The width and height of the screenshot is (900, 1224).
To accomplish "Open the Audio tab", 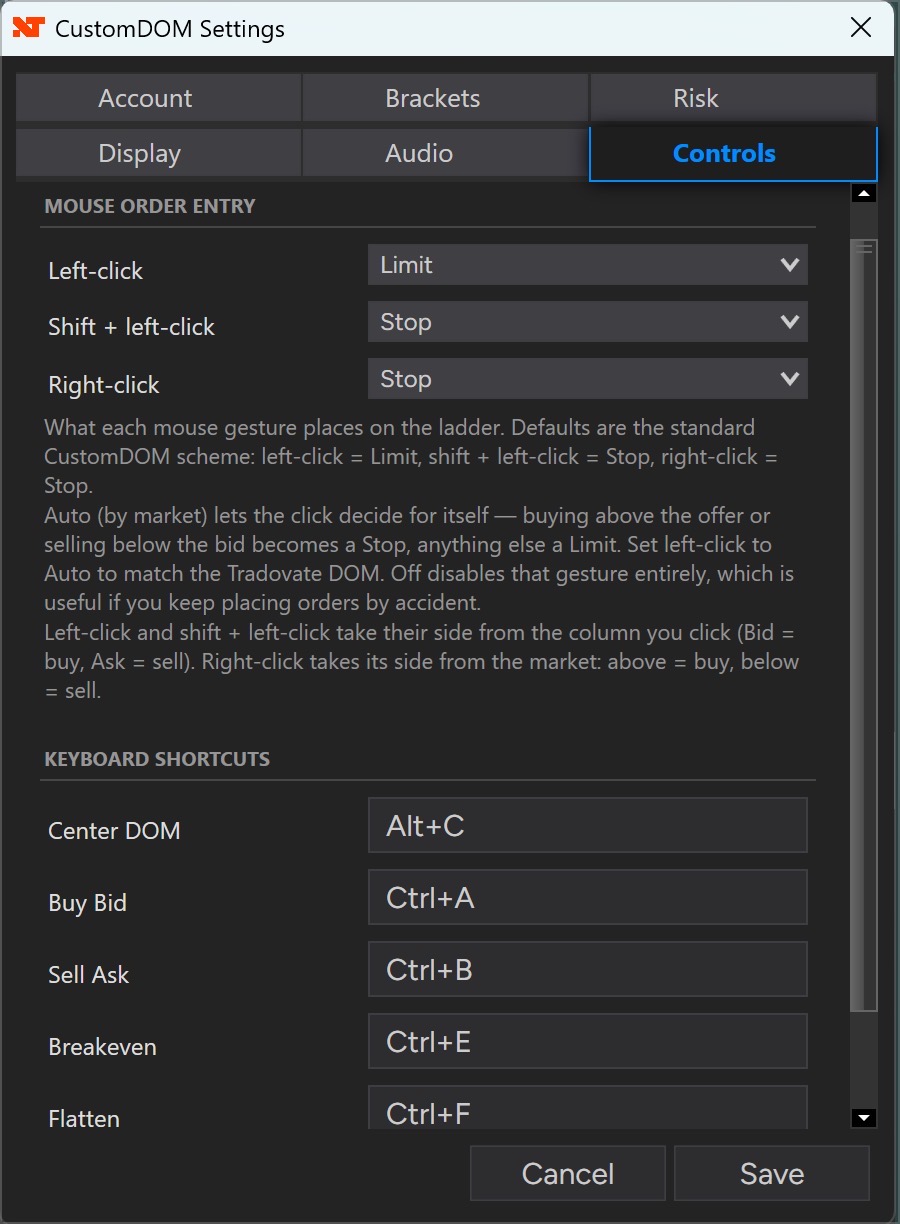I will 445,153.
